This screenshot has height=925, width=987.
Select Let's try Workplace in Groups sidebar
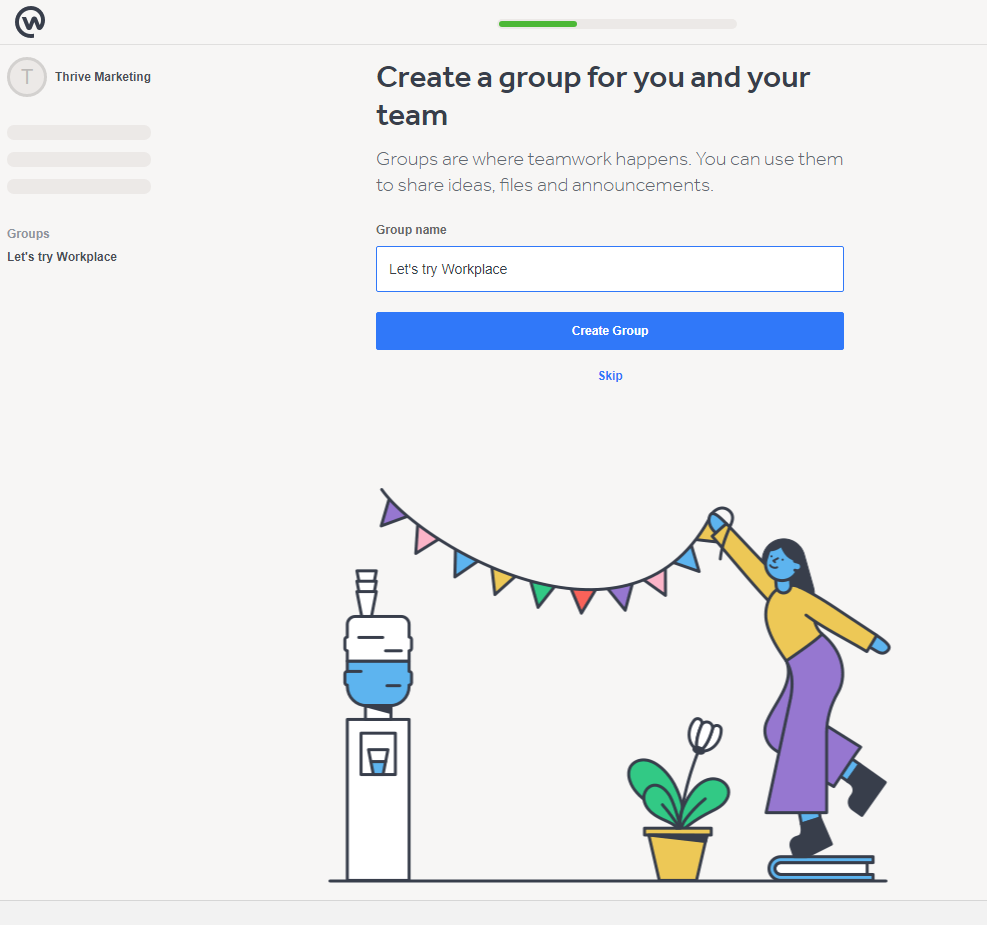tap(62, 257)
